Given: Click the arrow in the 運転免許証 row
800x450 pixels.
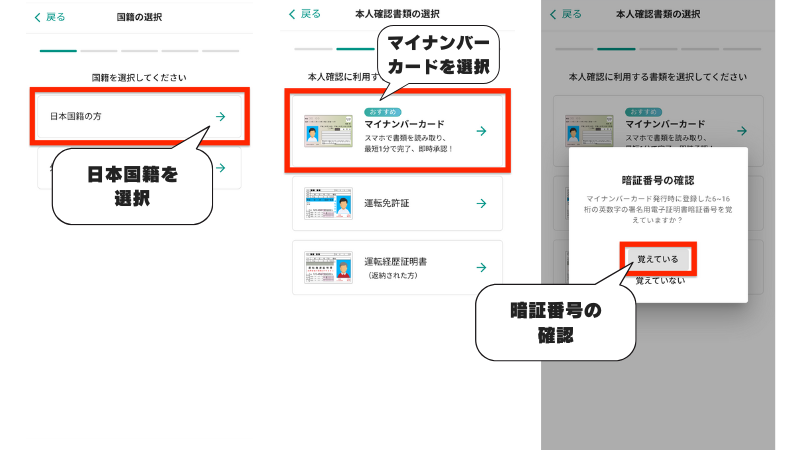Looking at the screenshot, I should point(481,203).
